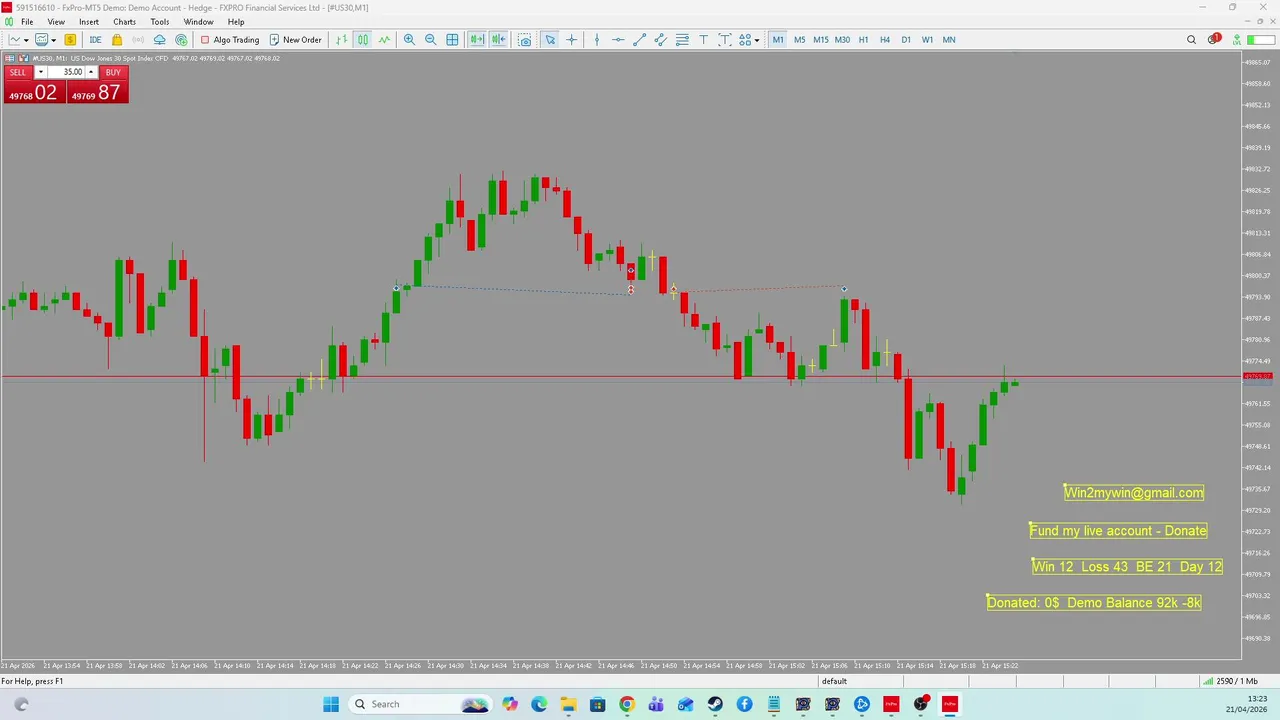Select the crosshair tool

click(x=572, y=40)
